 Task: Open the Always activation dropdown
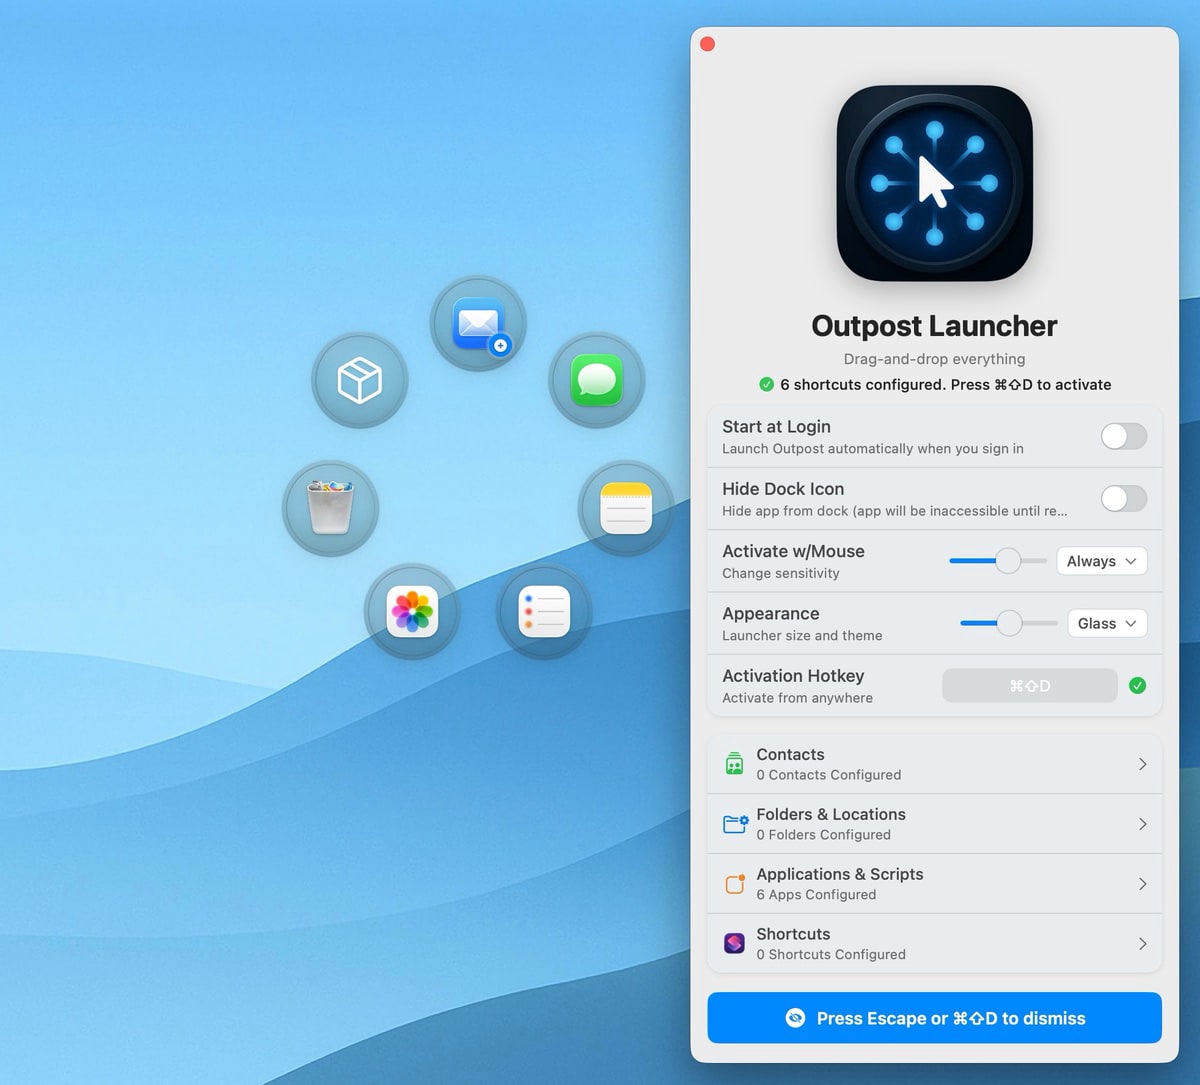(1101, 561)
